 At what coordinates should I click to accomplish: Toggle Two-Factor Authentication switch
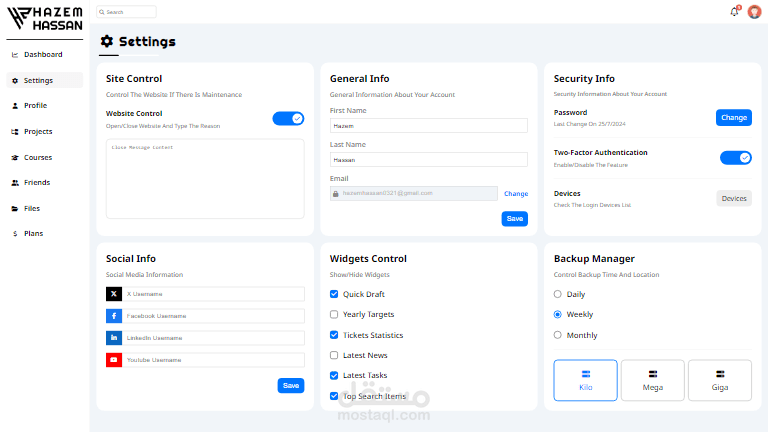coord(736,158)
